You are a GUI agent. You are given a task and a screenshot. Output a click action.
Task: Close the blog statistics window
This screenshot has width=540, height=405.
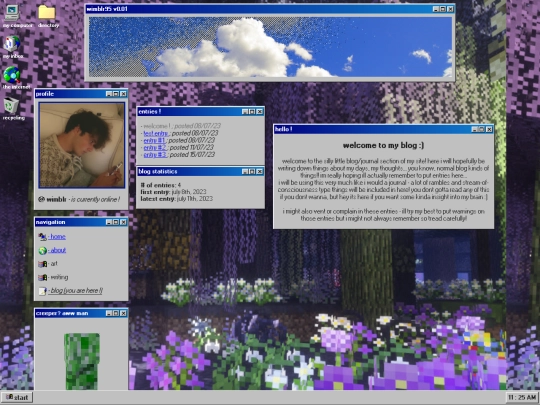tap(260, 172)
